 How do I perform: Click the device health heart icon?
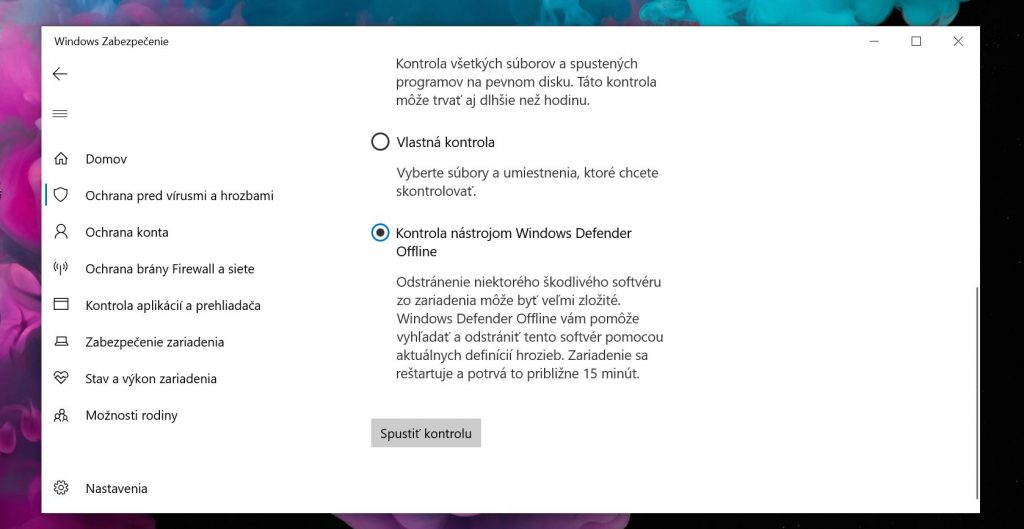[x=61, y=377]
